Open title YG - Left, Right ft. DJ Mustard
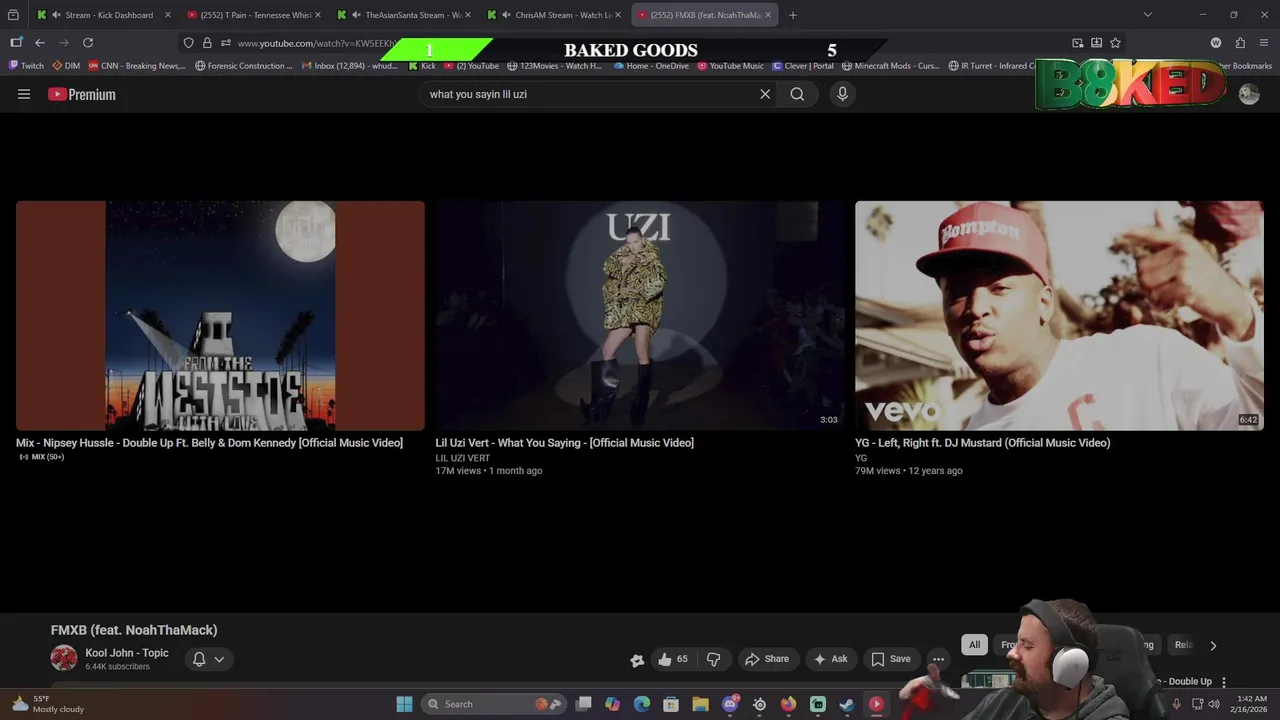This screenshot has width=1280, height=720. (982, 443)
